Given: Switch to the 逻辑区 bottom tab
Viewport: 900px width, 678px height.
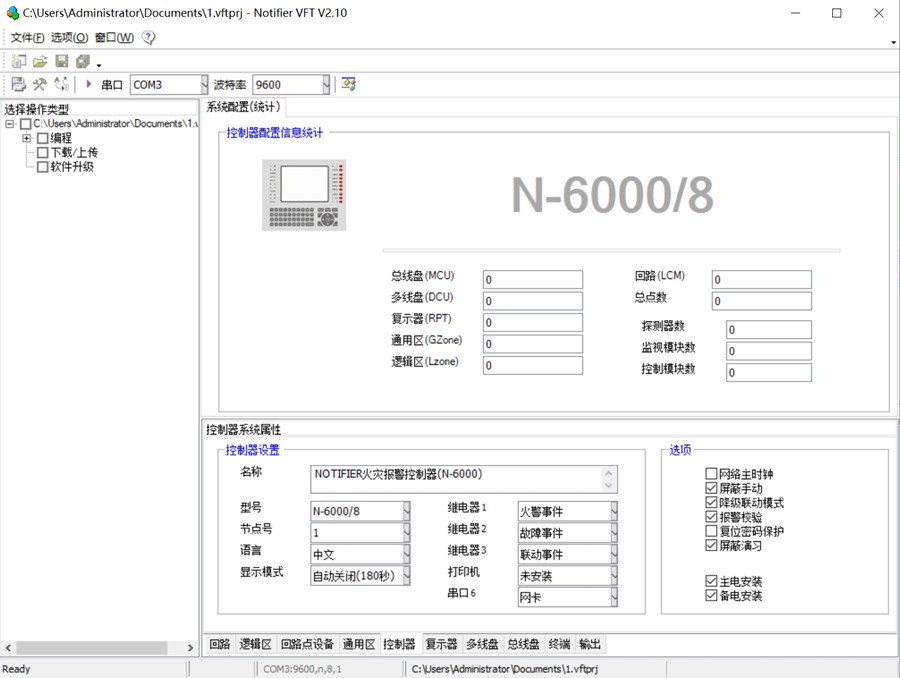Looking at the screenshot, I should point(255,644).
